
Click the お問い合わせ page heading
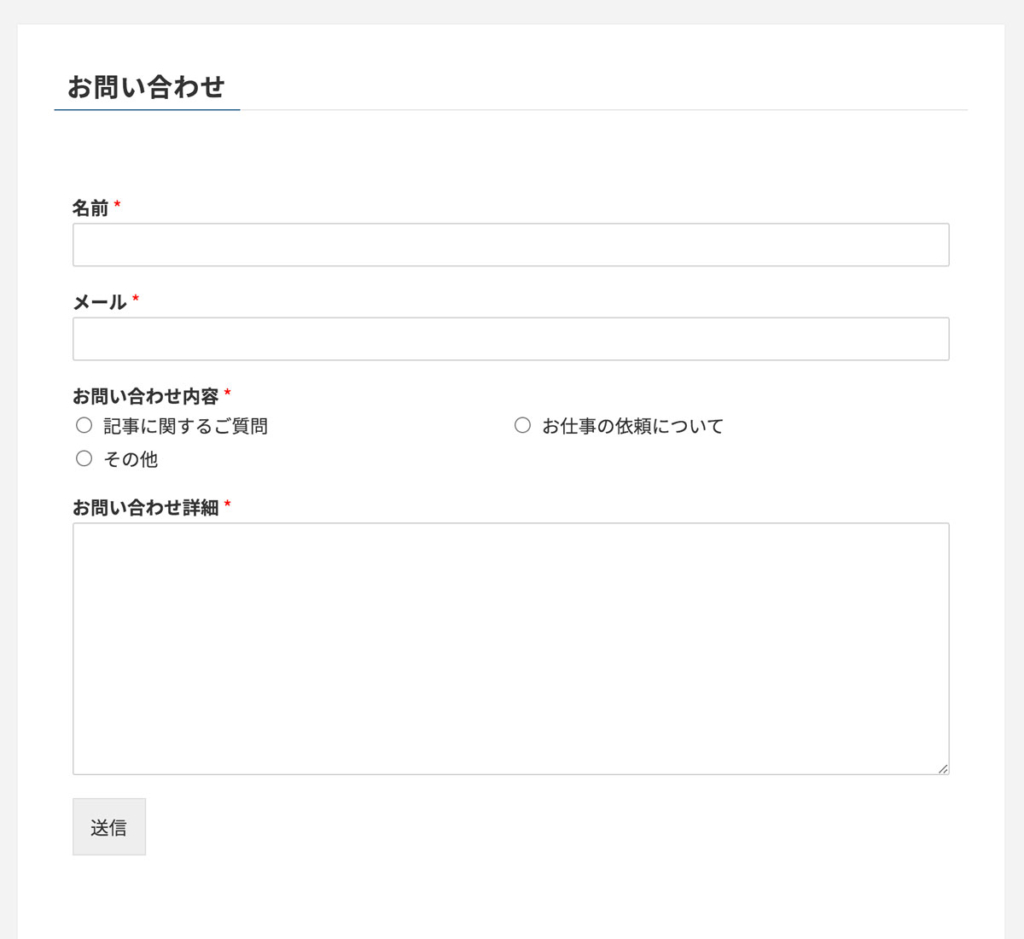point(146,87)
